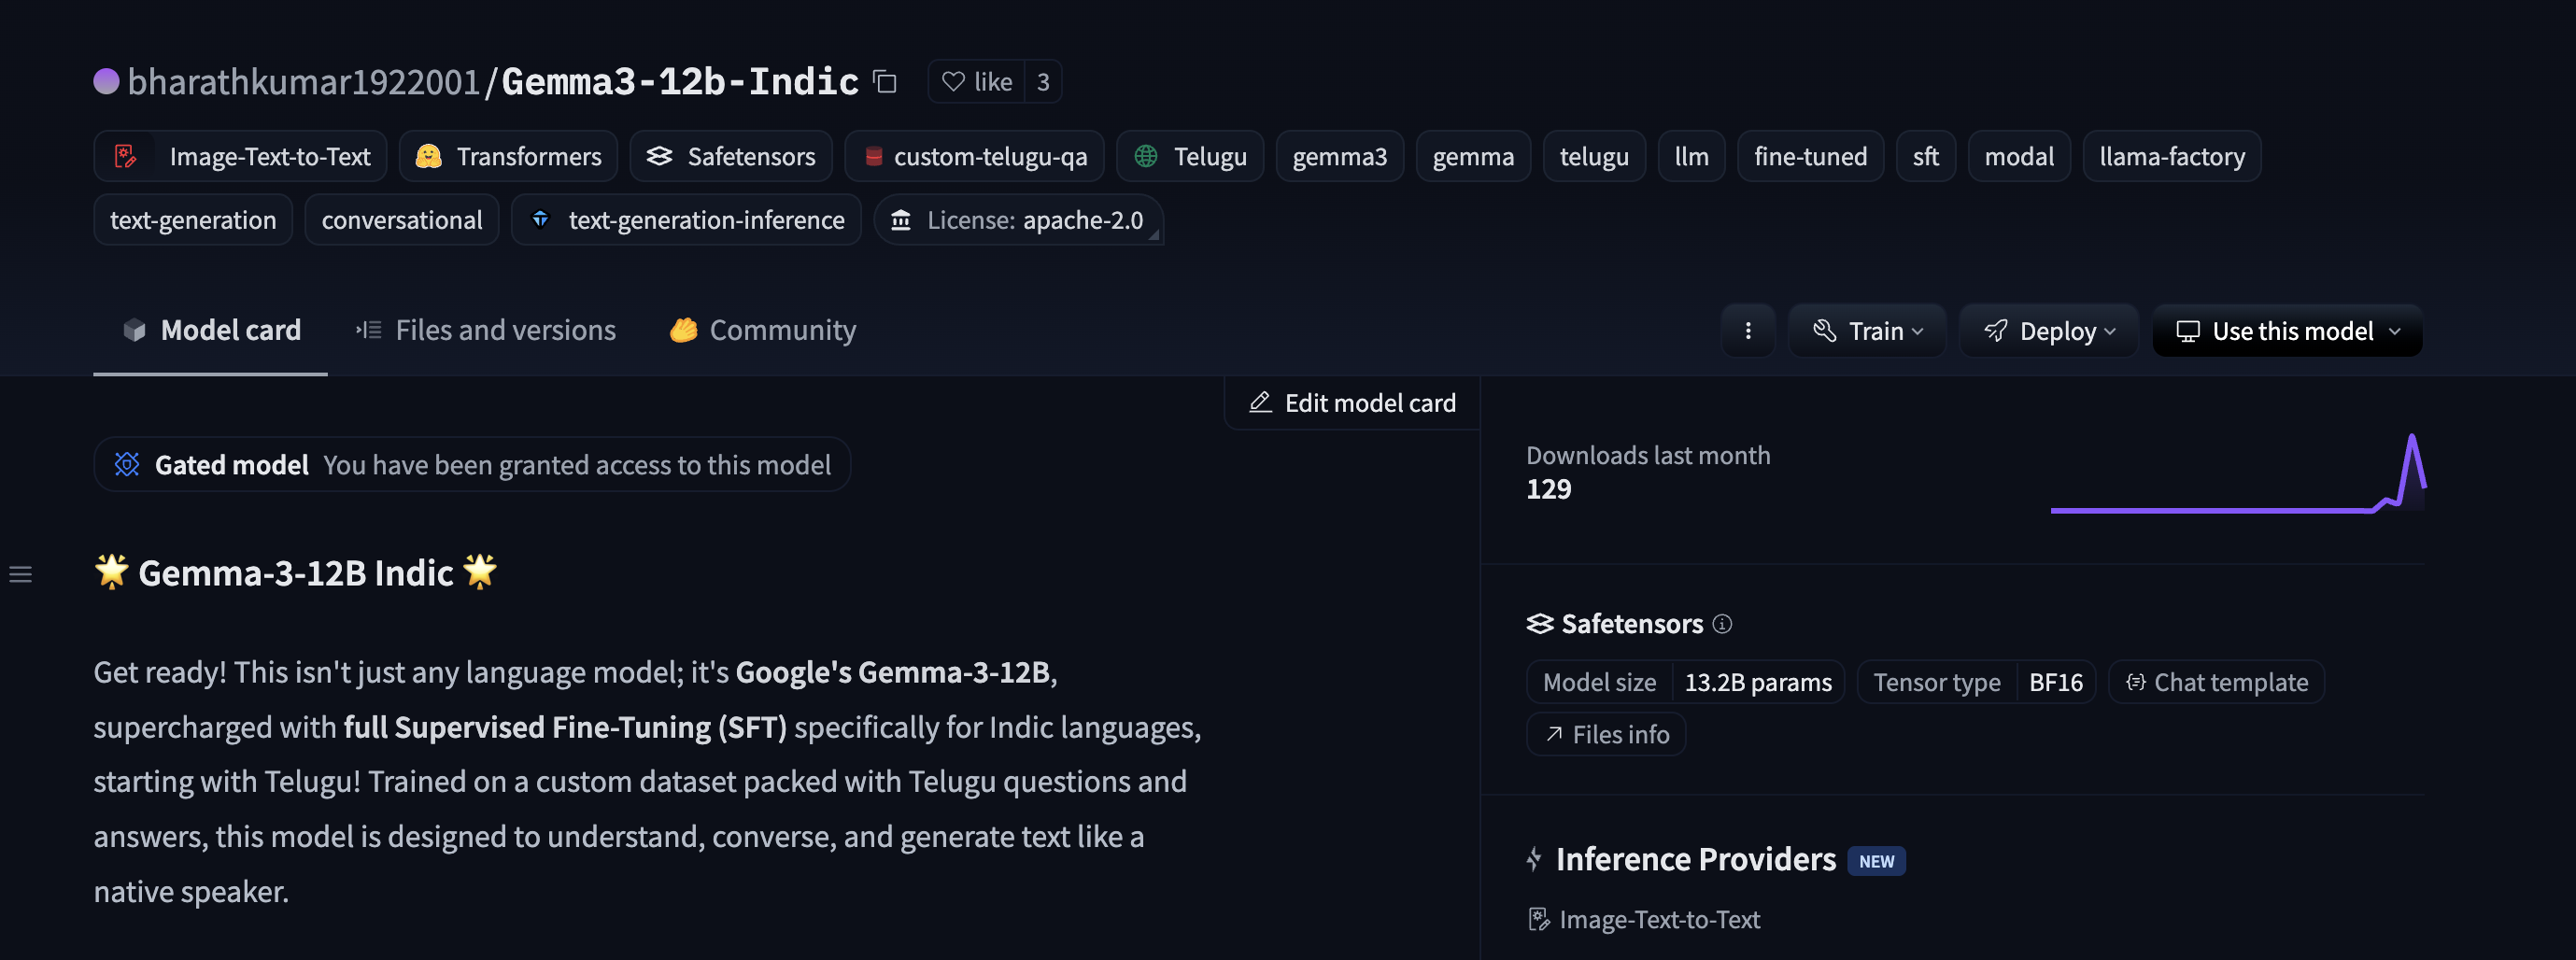Select the Image-Text-to-Text tag
This screenshot has width=2576, height=960.
(x=240, y=156)
